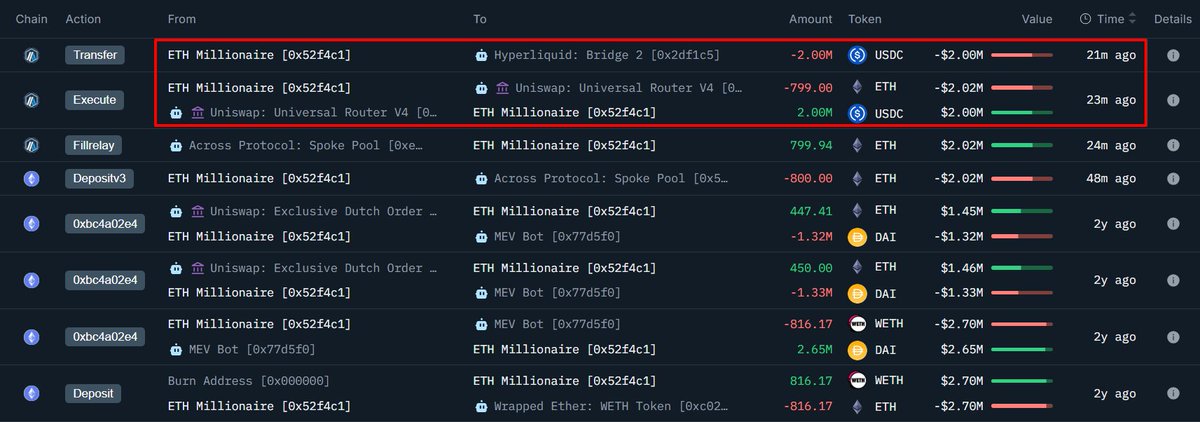The image size is (1200, 422).
Task: Sort by the Amount column header
Action: click(x=810, y=19)
